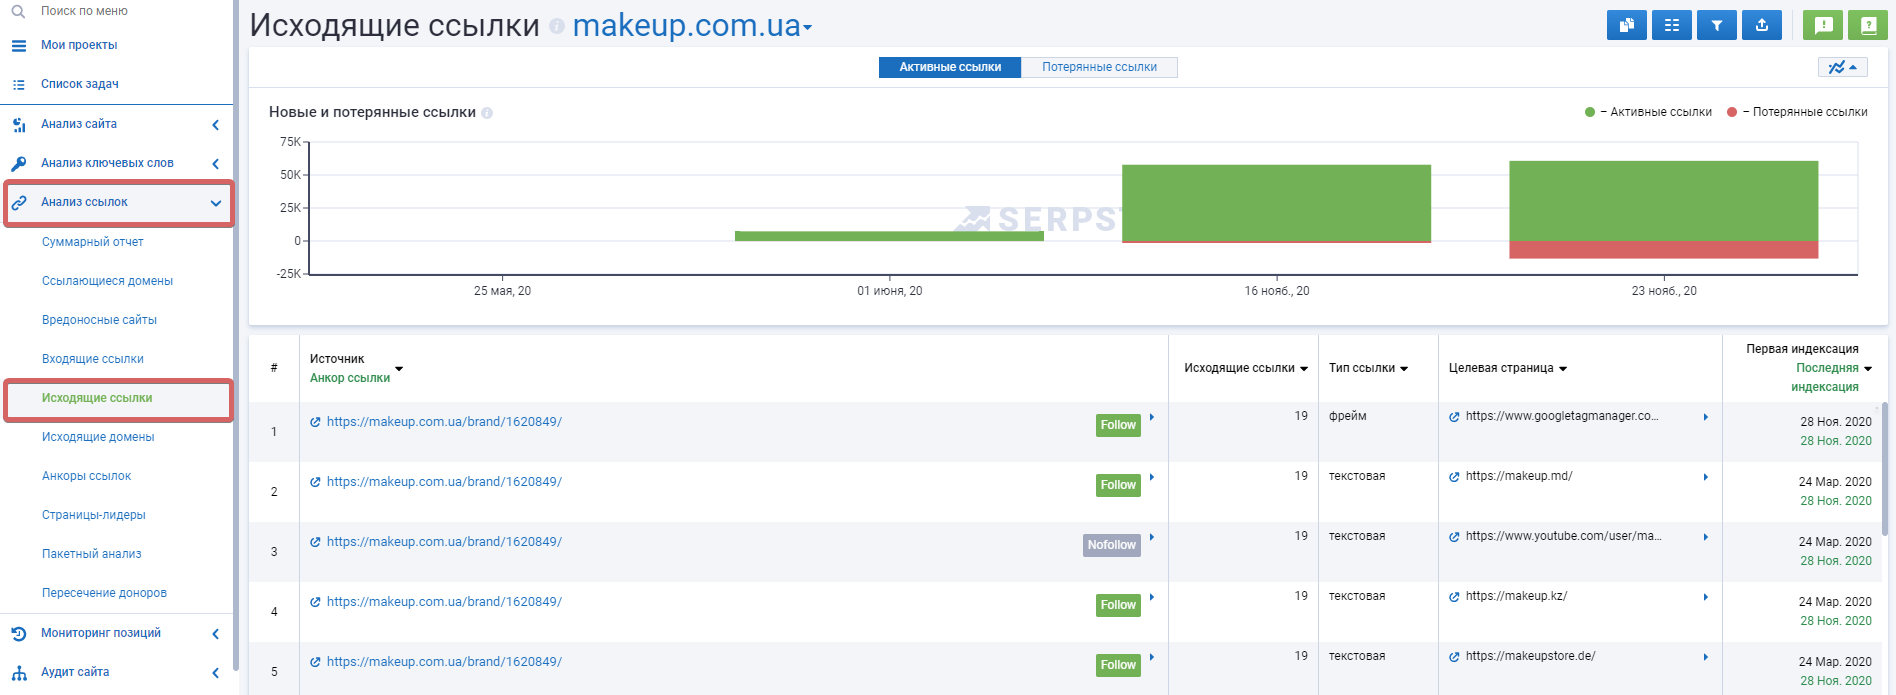Click the export upload icon button

[x=1761, y=25]
